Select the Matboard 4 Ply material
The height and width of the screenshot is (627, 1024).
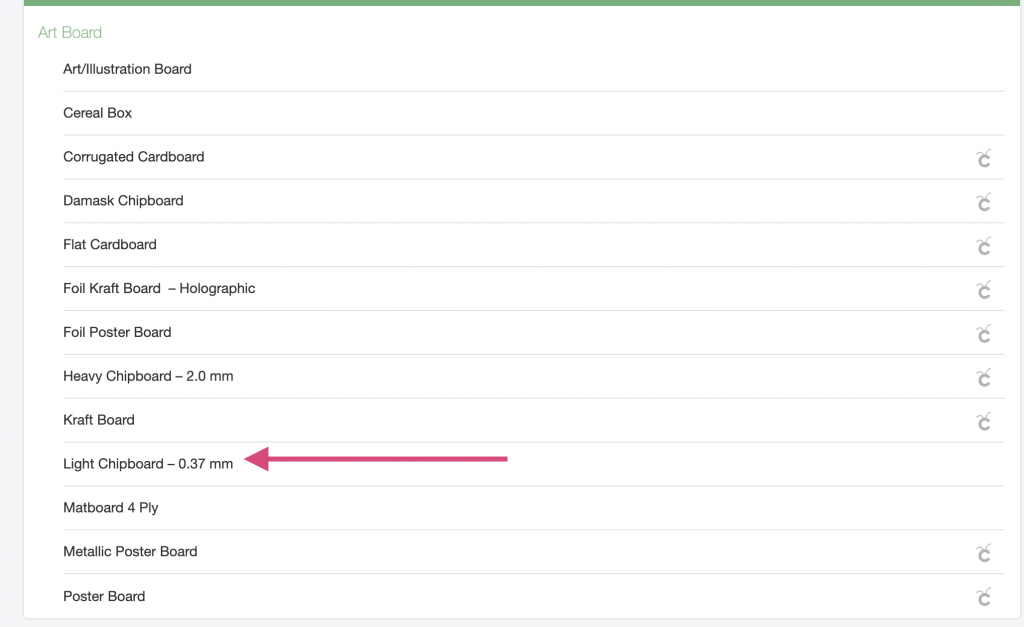click(x=111, y=507)
